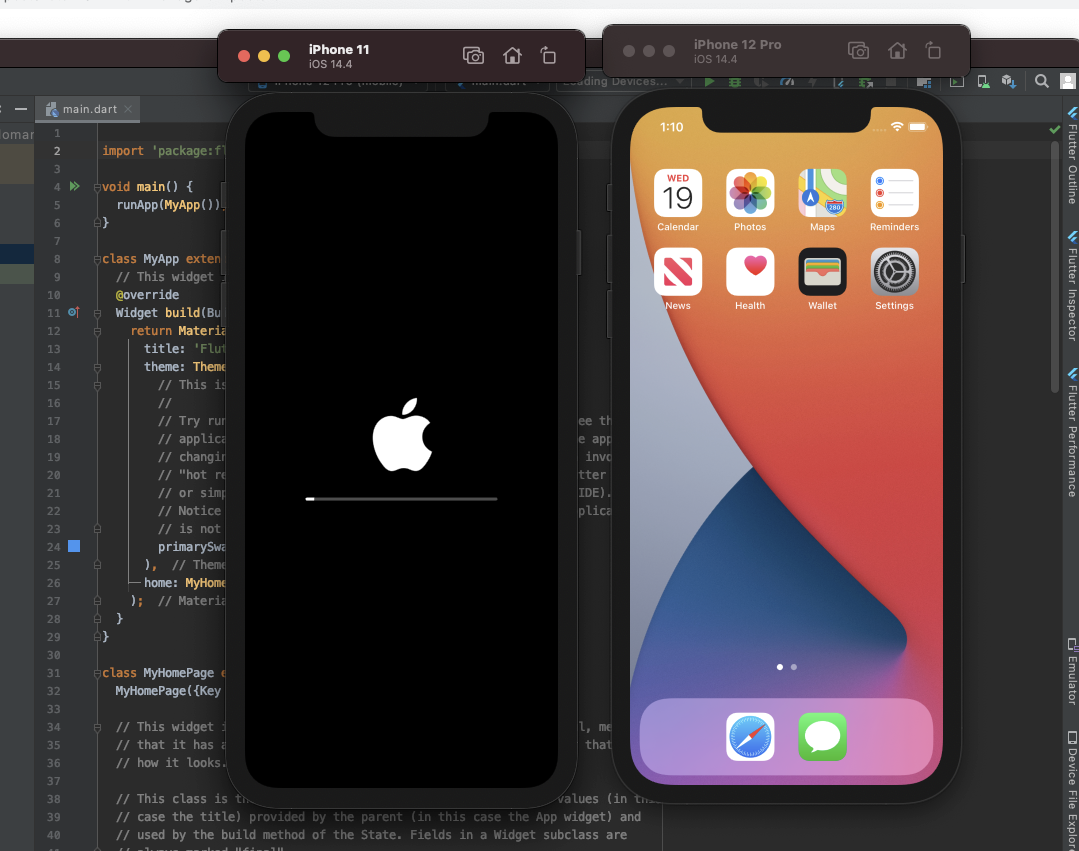The width and height of the screenshot is (1079, 851).
Task: Open Wallet app on the simulator
Action: [822, 272]
